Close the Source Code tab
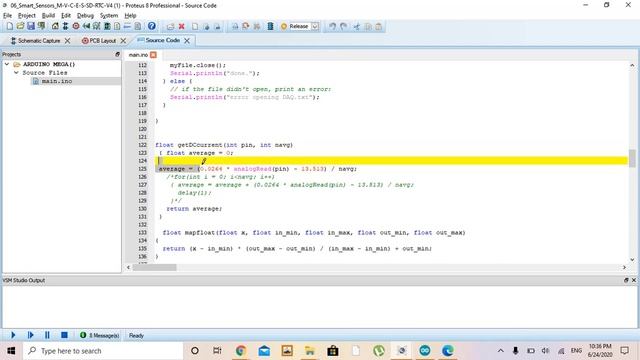 [x=187, y=41]
